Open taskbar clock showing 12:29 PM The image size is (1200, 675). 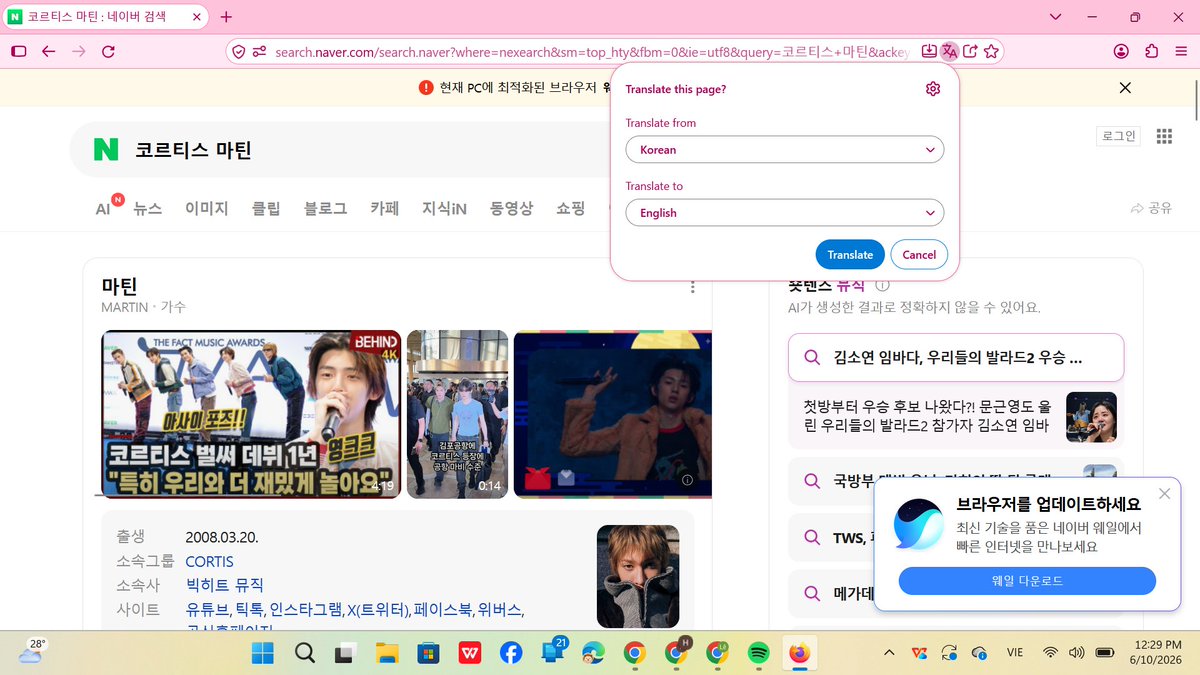pos(1158,653)
